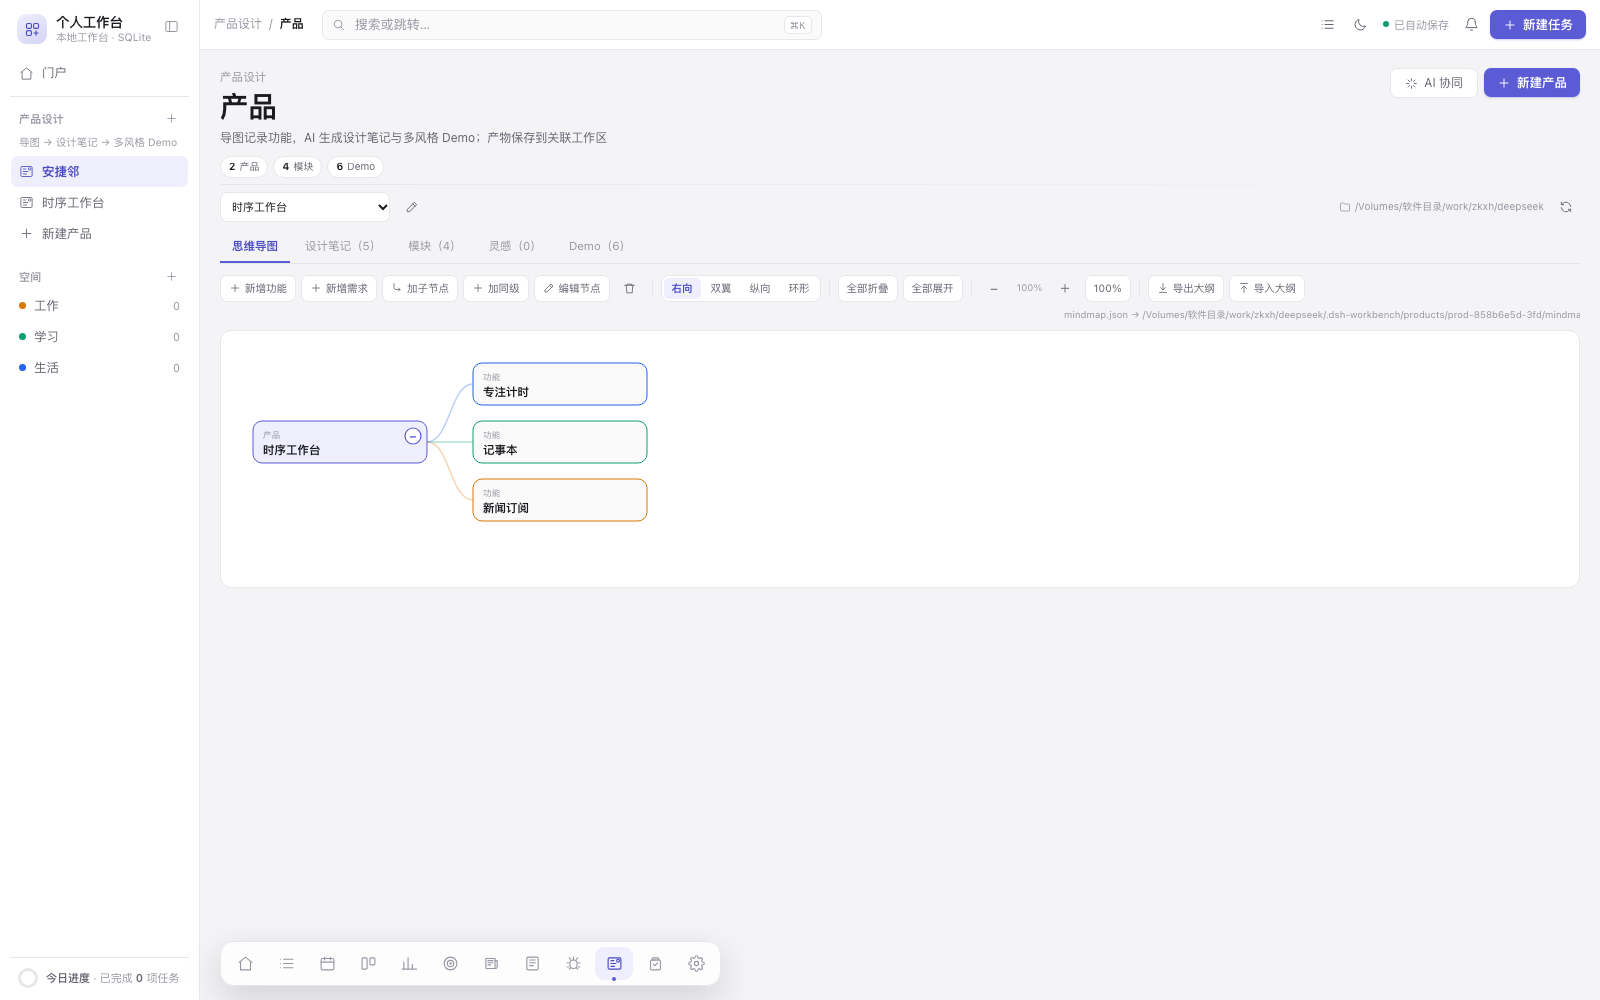The width and height of the screenshot is (1600, 1000).
Task: Open the clipboard check icon in the dock
Action: click(x=655, y=964)
